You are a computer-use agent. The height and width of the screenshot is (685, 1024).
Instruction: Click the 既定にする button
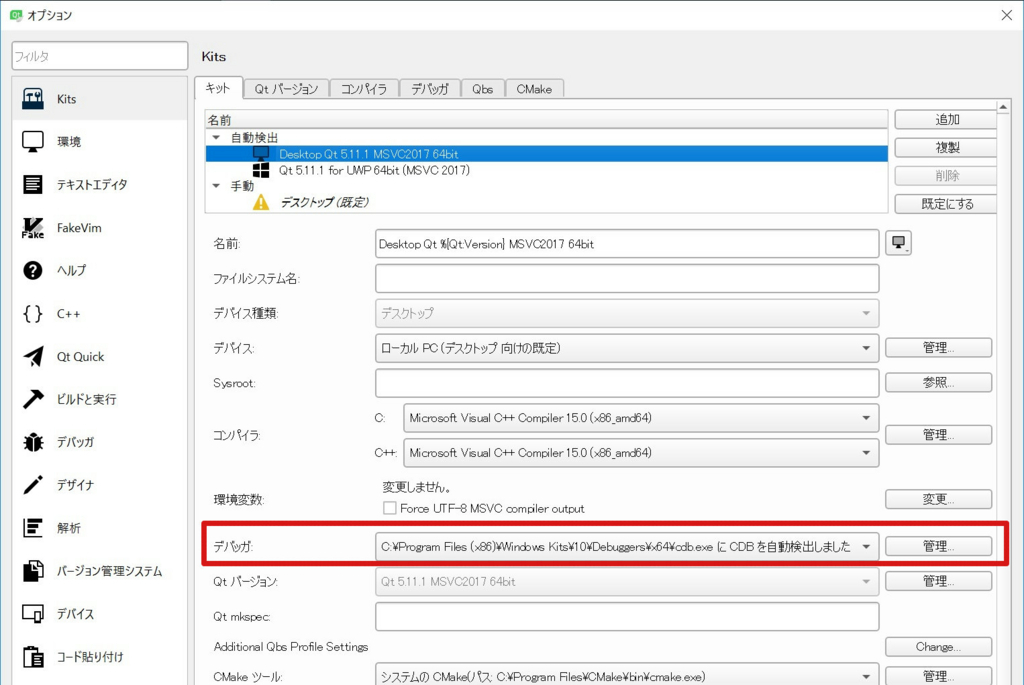(946, 204)
